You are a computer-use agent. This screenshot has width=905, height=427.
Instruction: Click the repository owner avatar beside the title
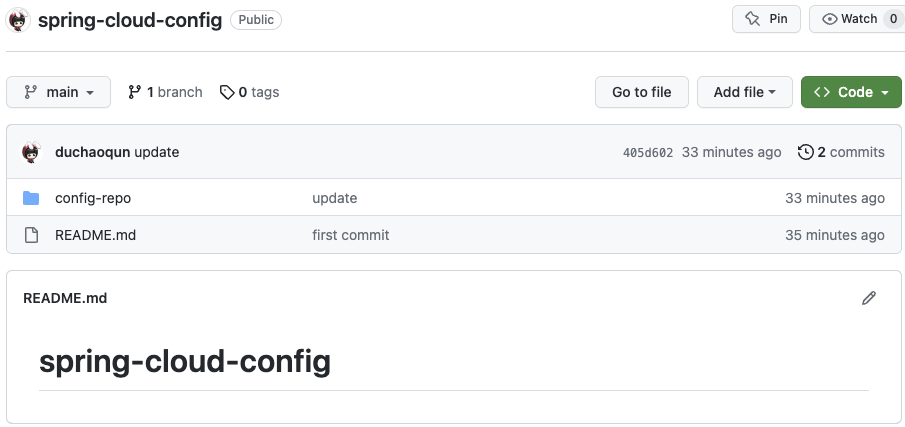(17, 19)
